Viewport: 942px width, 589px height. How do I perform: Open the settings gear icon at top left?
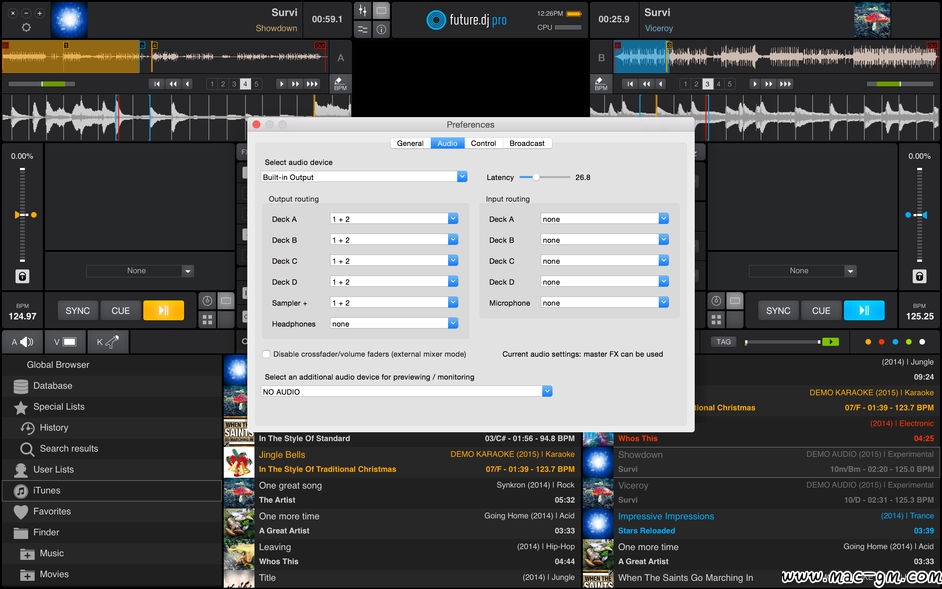click(x=26, y=27)
